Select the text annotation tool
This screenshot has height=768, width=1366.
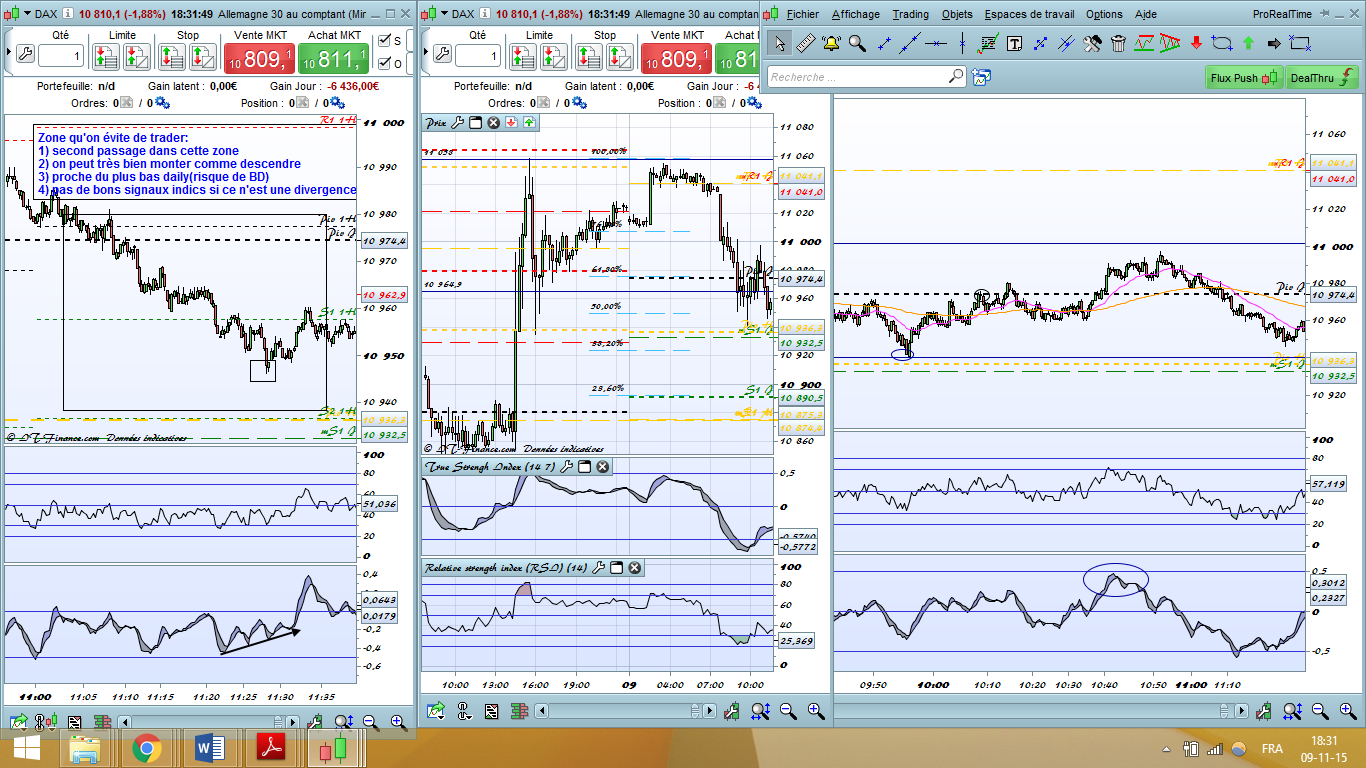[x=1014, y=43]
